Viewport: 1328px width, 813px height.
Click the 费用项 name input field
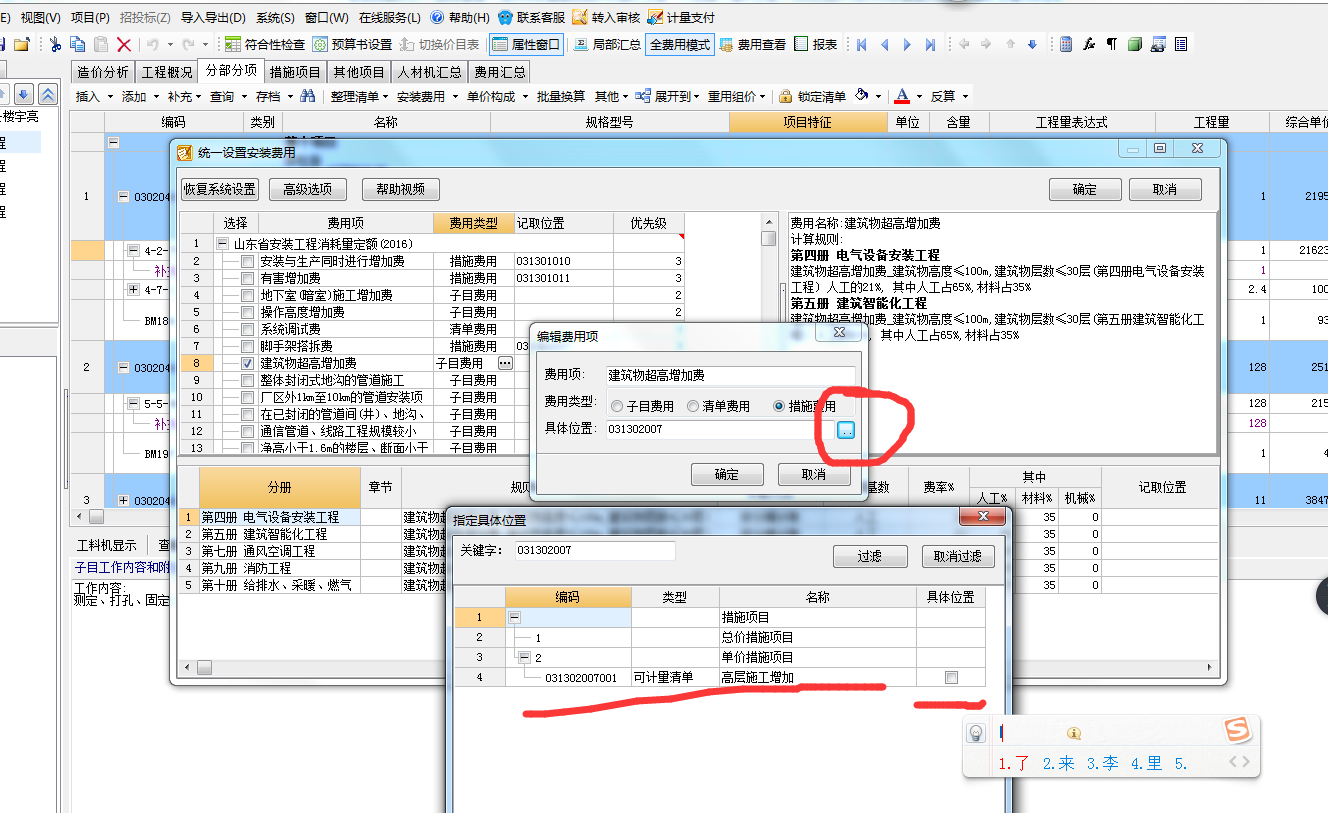[x=730, y=376]
